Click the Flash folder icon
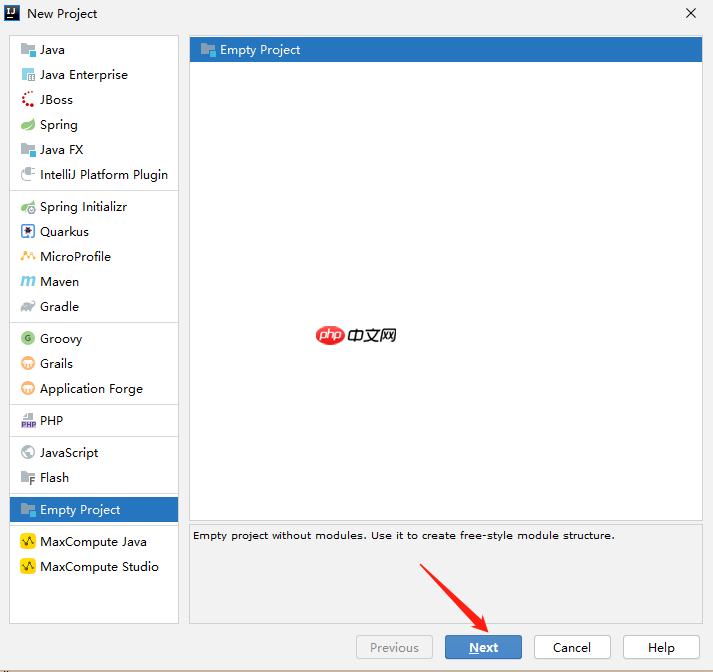Viewport: 713px width, 672px height. 28,477
